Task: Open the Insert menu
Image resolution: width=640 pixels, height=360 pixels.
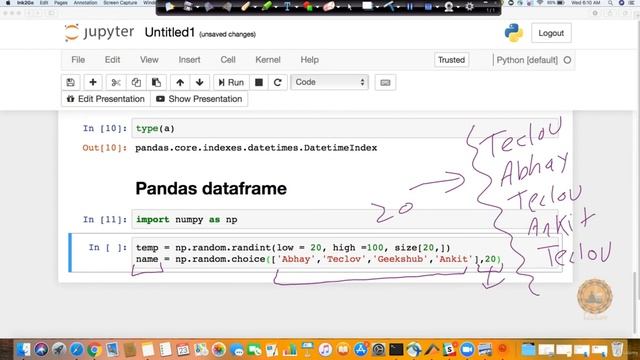Action: coord(189,60)
